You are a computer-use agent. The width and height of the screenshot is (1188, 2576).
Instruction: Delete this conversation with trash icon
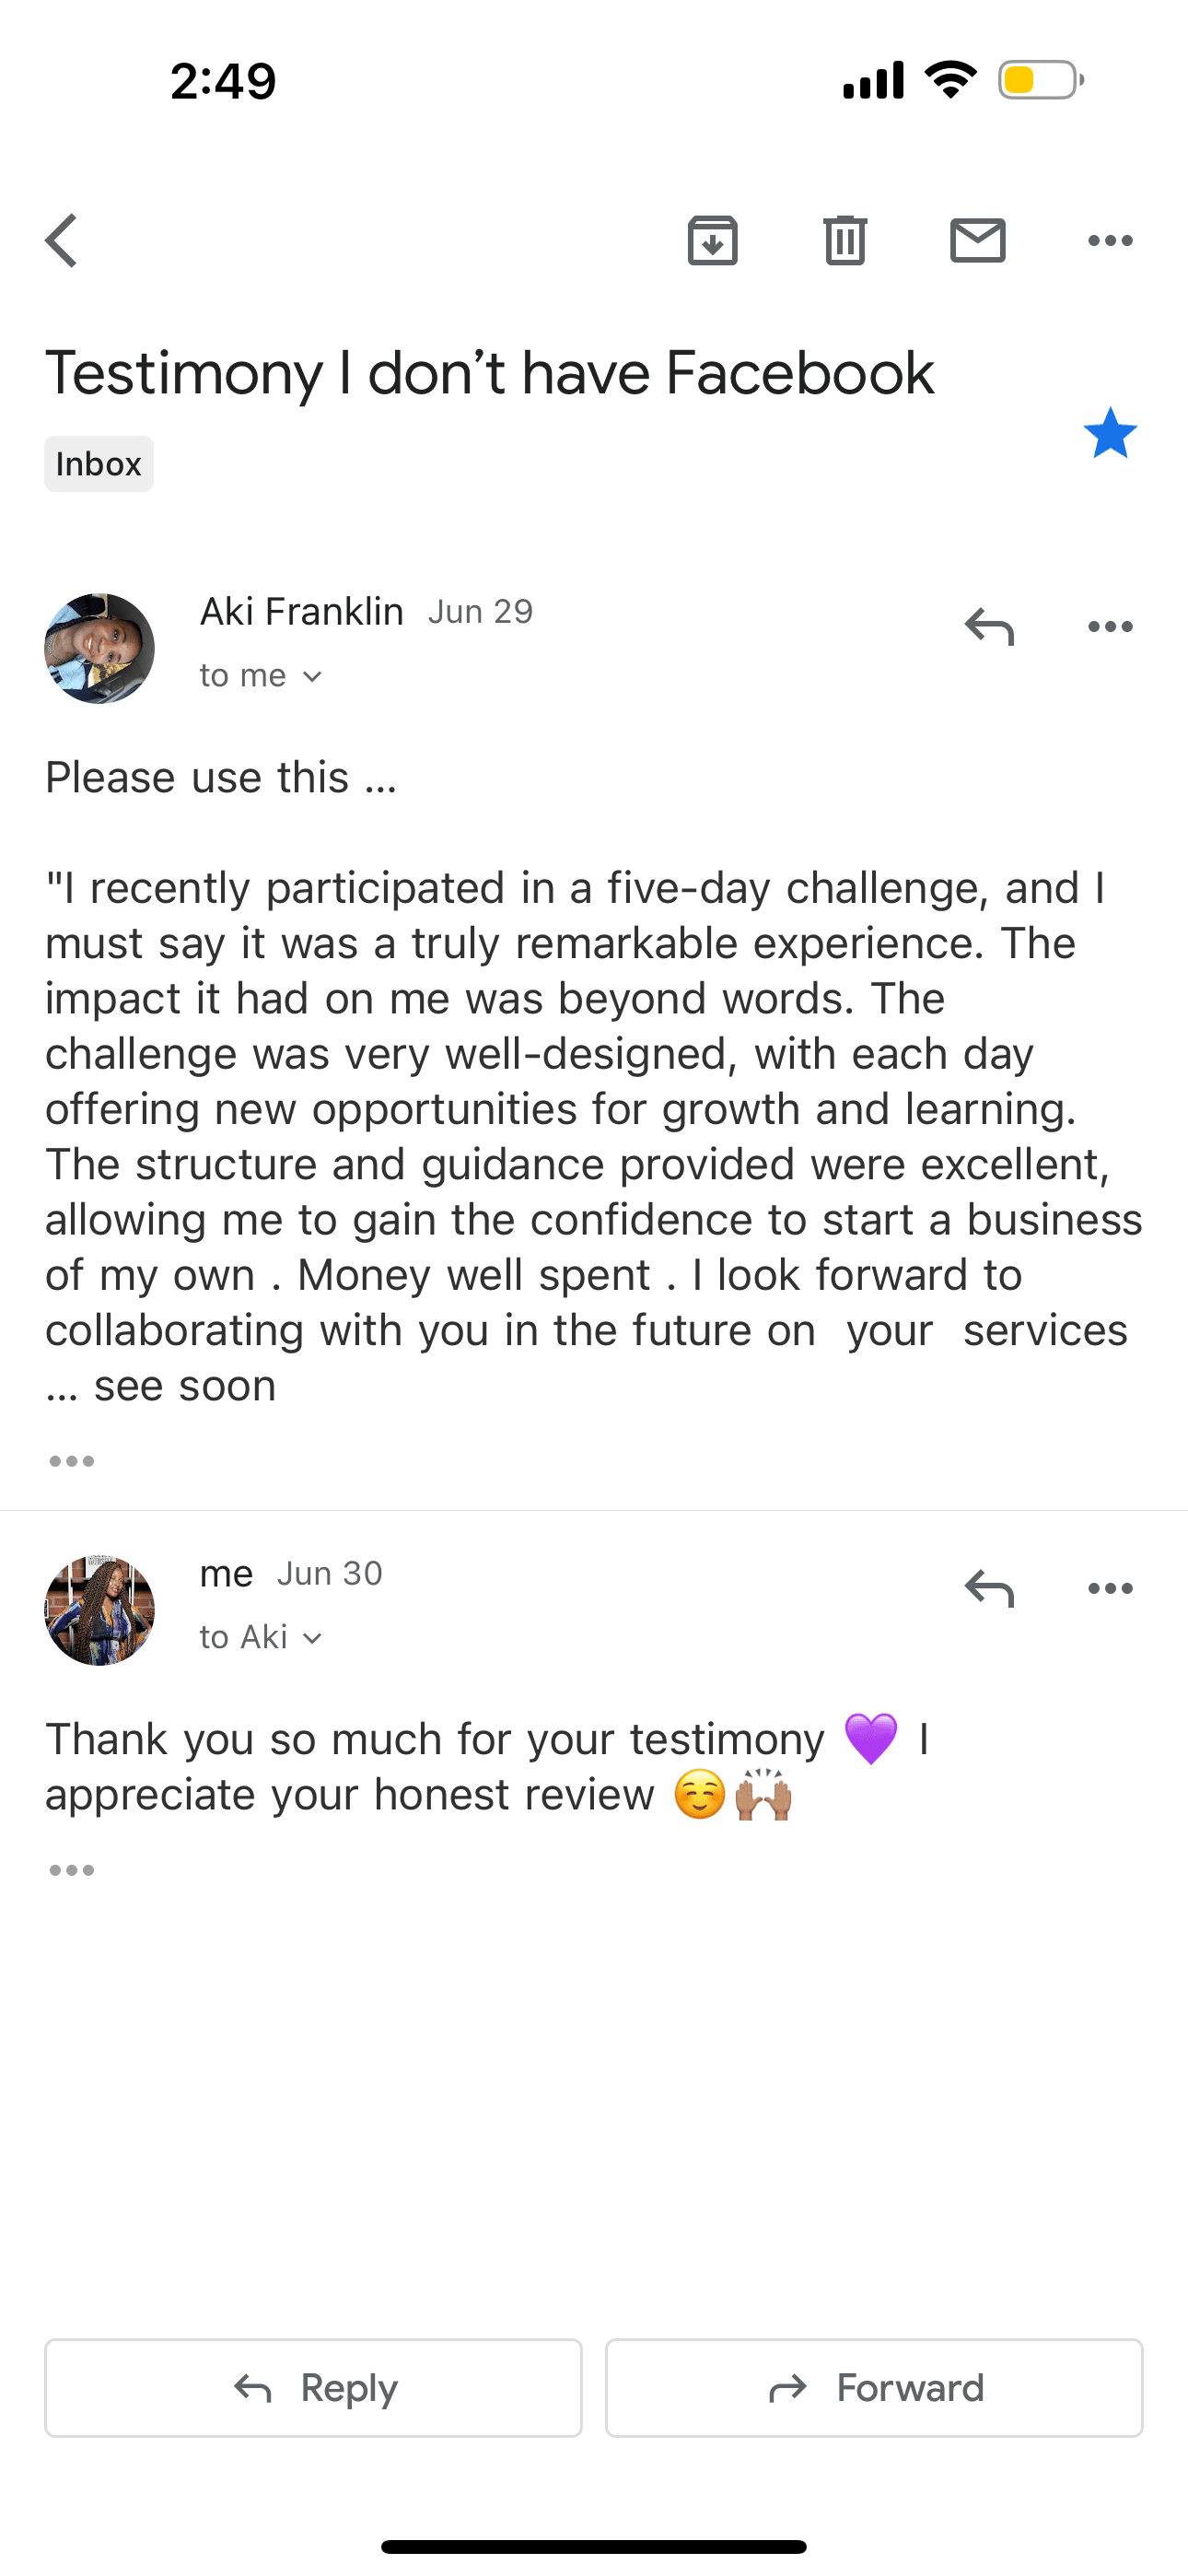click(x=845, y=241)
